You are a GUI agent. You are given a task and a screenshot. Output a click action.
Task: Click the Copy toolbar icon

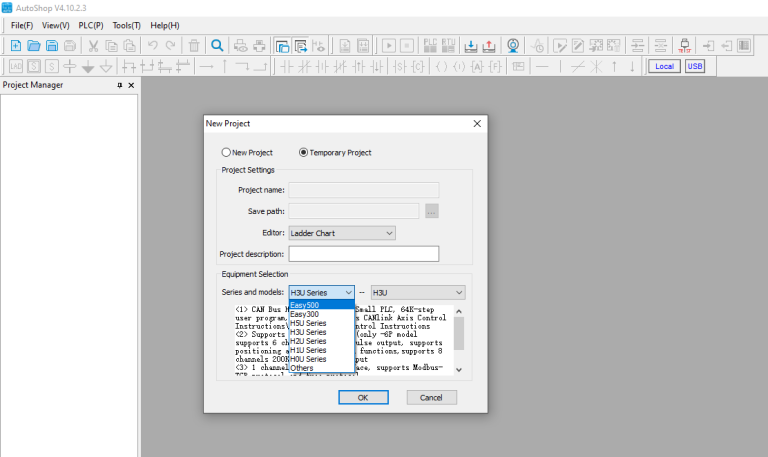(112, 46)
